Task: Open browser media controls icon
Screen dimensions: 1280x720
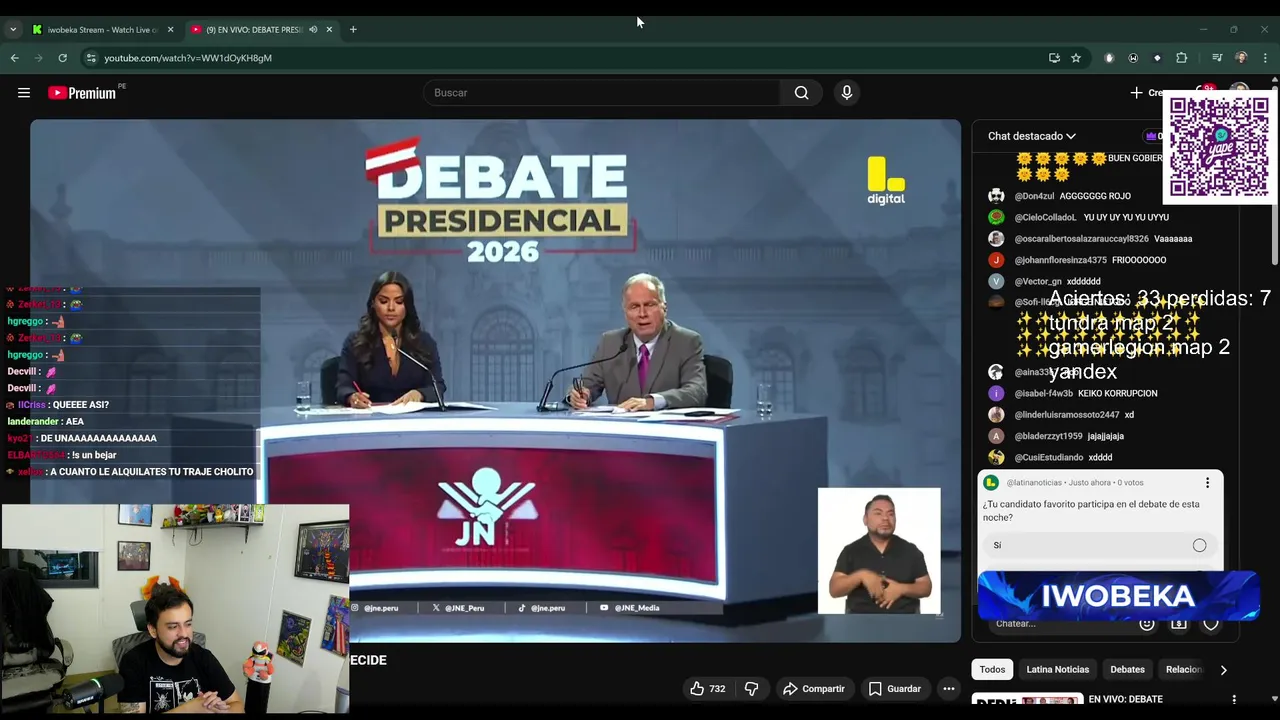Action: 1217,58
